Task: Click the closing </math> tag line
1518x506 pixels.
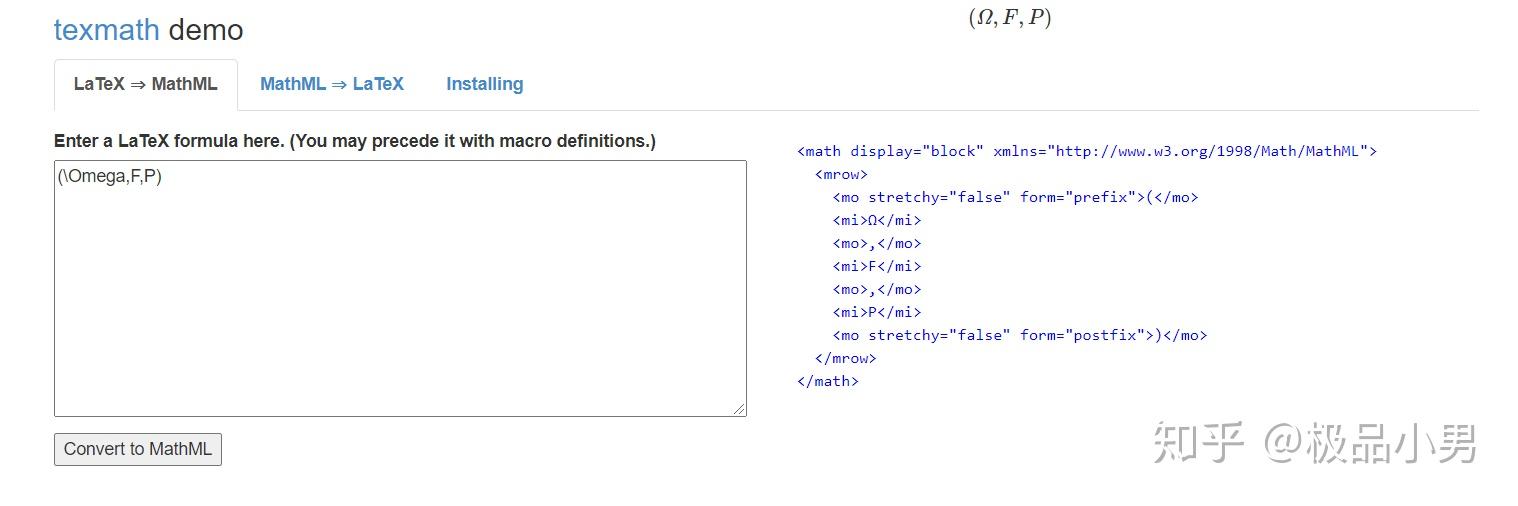Action: [x=828, y=381]
